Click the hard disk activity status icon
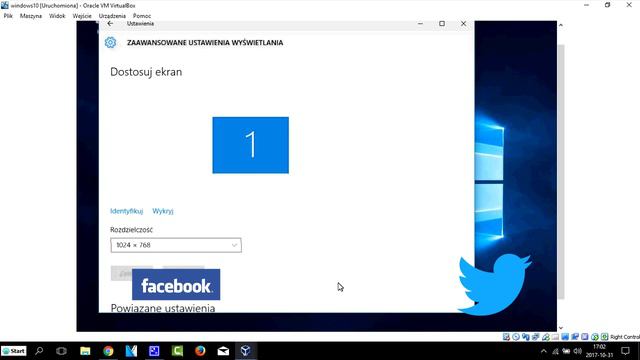Viewport: 640px width, 360px height. pyautogui.click(x=506, y=337)
